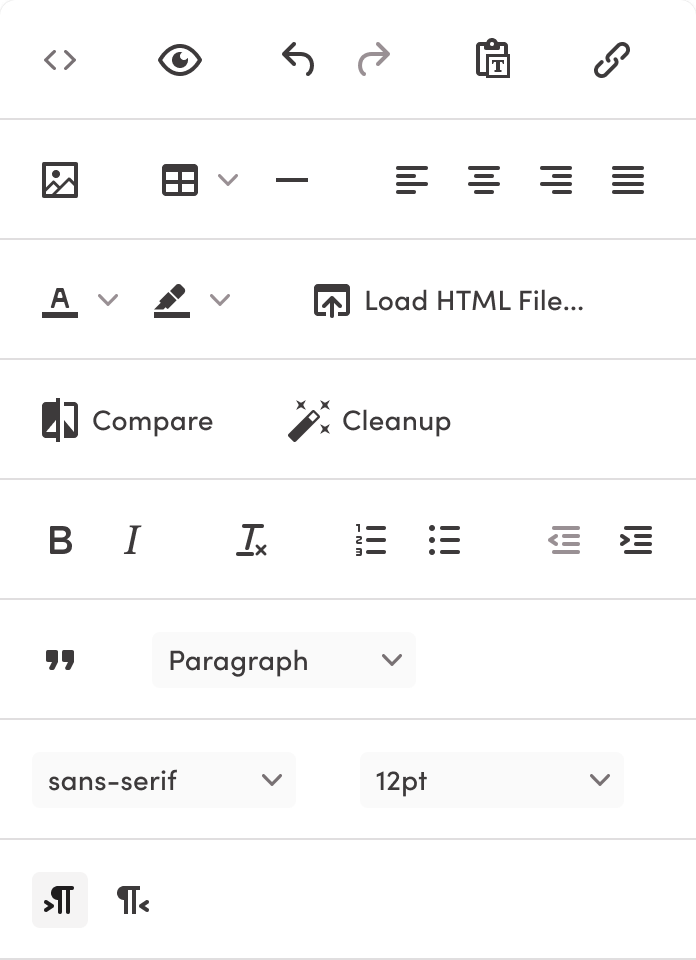This screenshot has width=696, height=960.
Task: Click the preview eye icon
Action: point(180,59)
